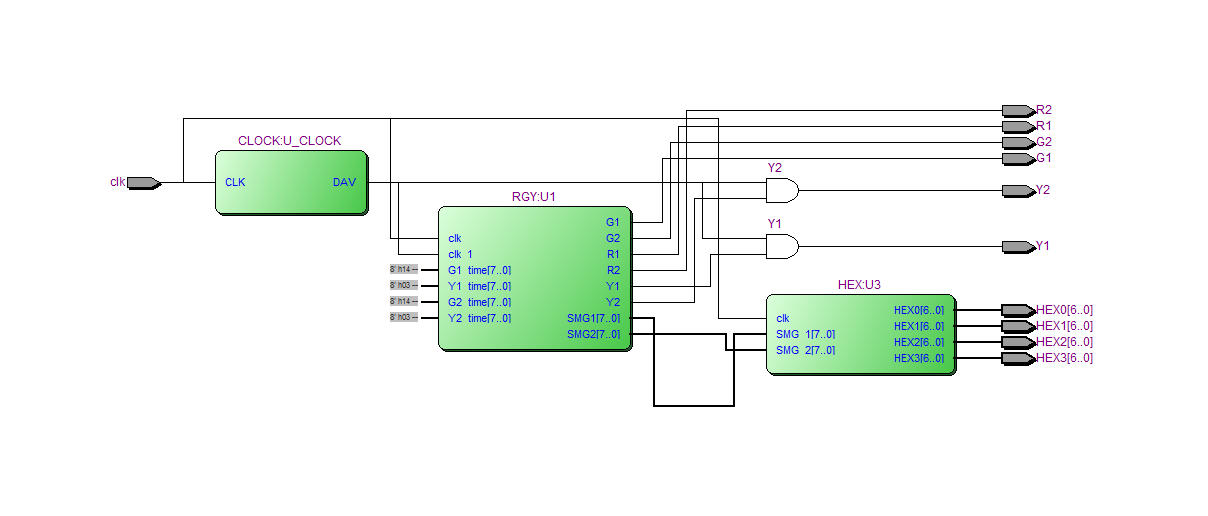Click the G2_time[7..0] input port
Screen dimensions: 1208x516
[480, 302]
